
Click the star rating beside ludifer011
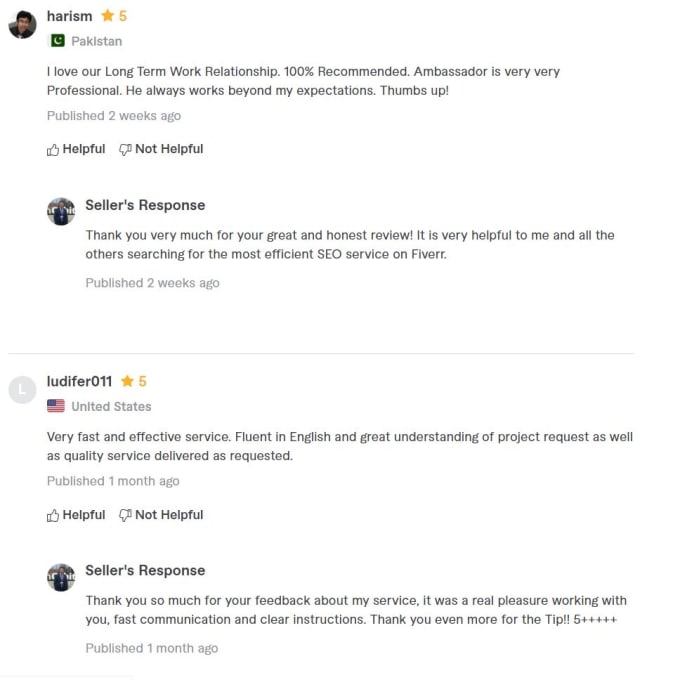134,381
